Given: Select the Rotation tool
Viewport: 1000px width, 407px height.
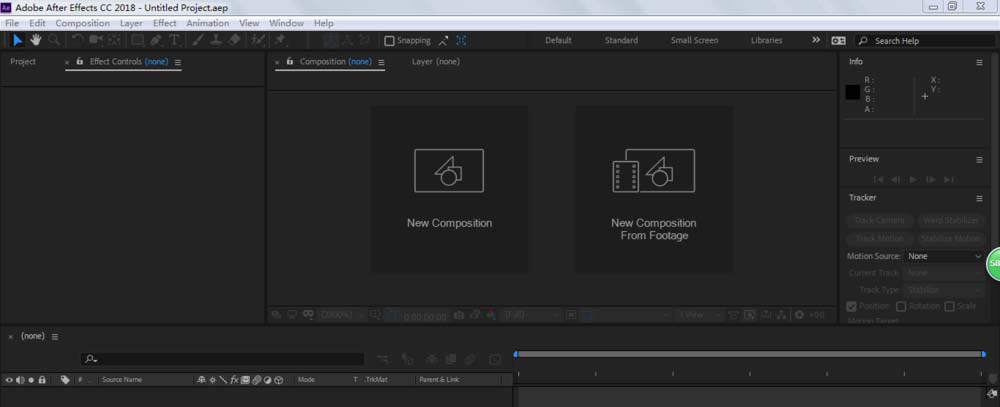Looking at the screenshot, I should (x=77, y=40).
